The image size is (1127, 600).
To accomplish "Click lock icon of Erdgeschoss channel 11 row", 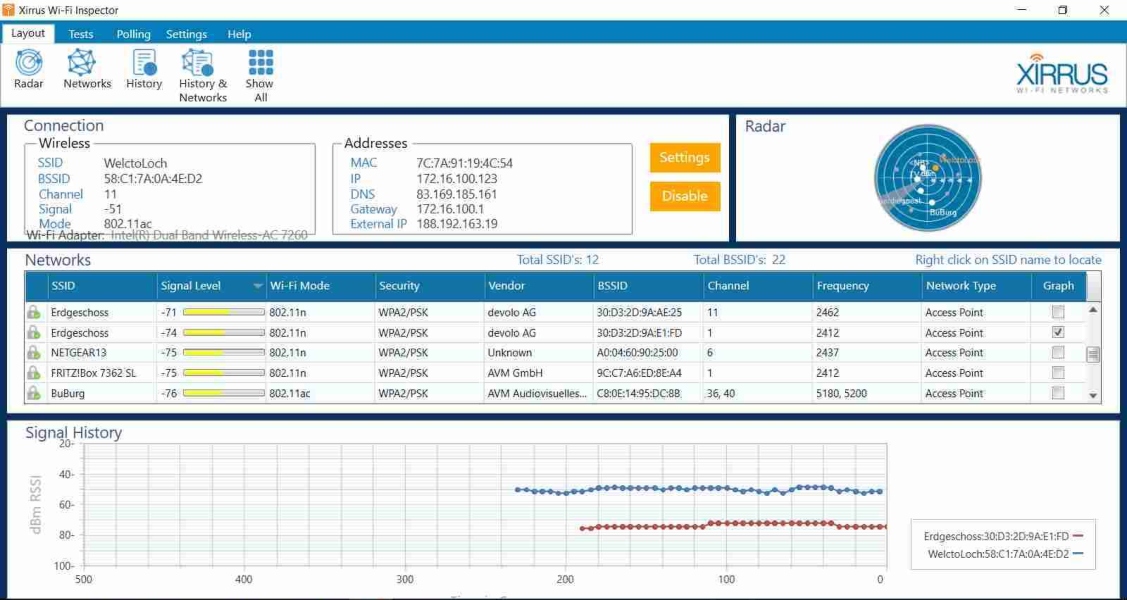I will tap(33, 313).
